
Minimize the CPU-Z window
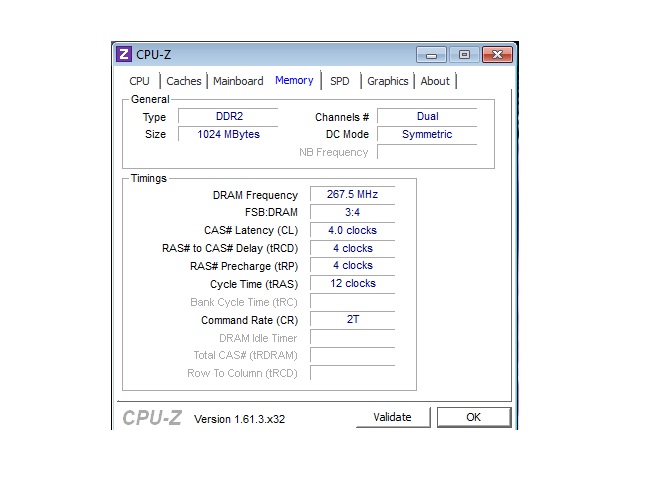[x=431, y=55]
